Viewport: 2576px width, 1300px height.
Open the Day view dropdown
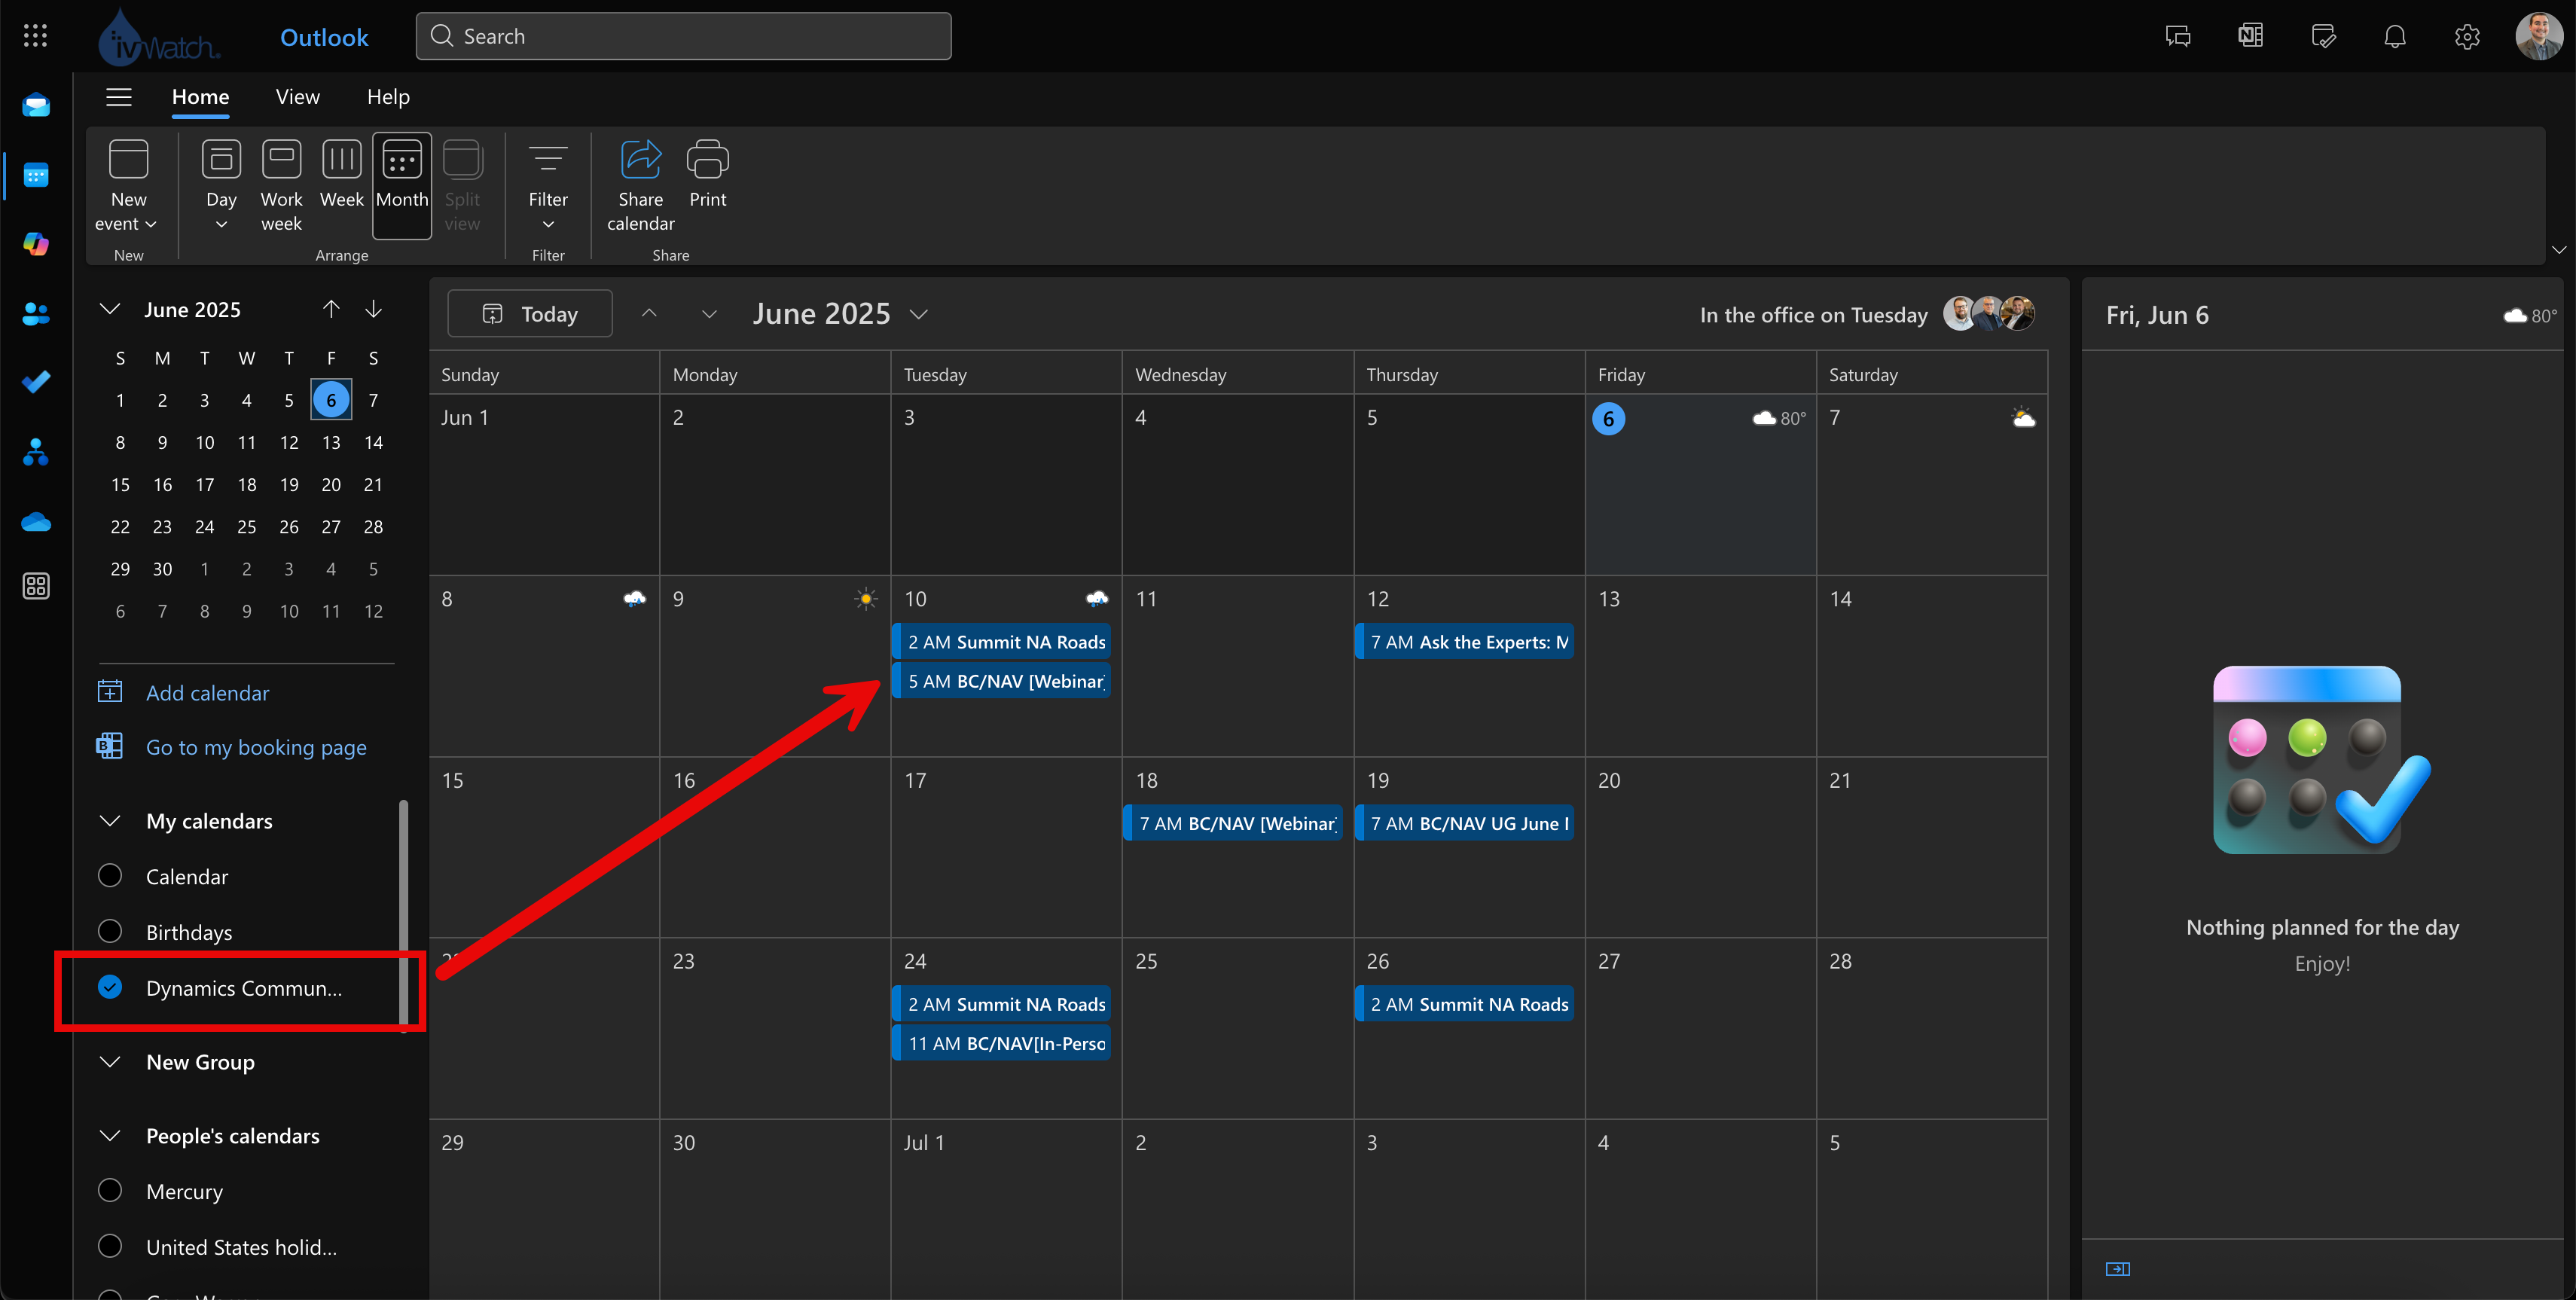point(221,225)
